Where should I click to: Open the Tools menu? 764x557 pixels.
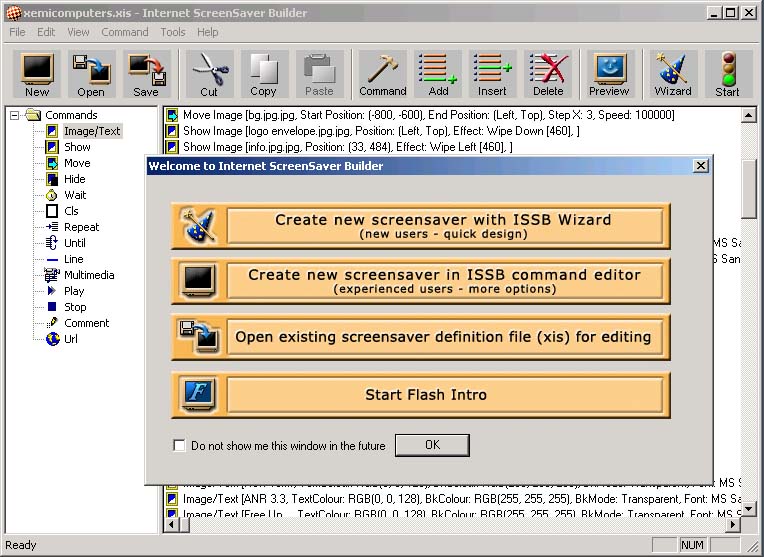pos(173,32)
